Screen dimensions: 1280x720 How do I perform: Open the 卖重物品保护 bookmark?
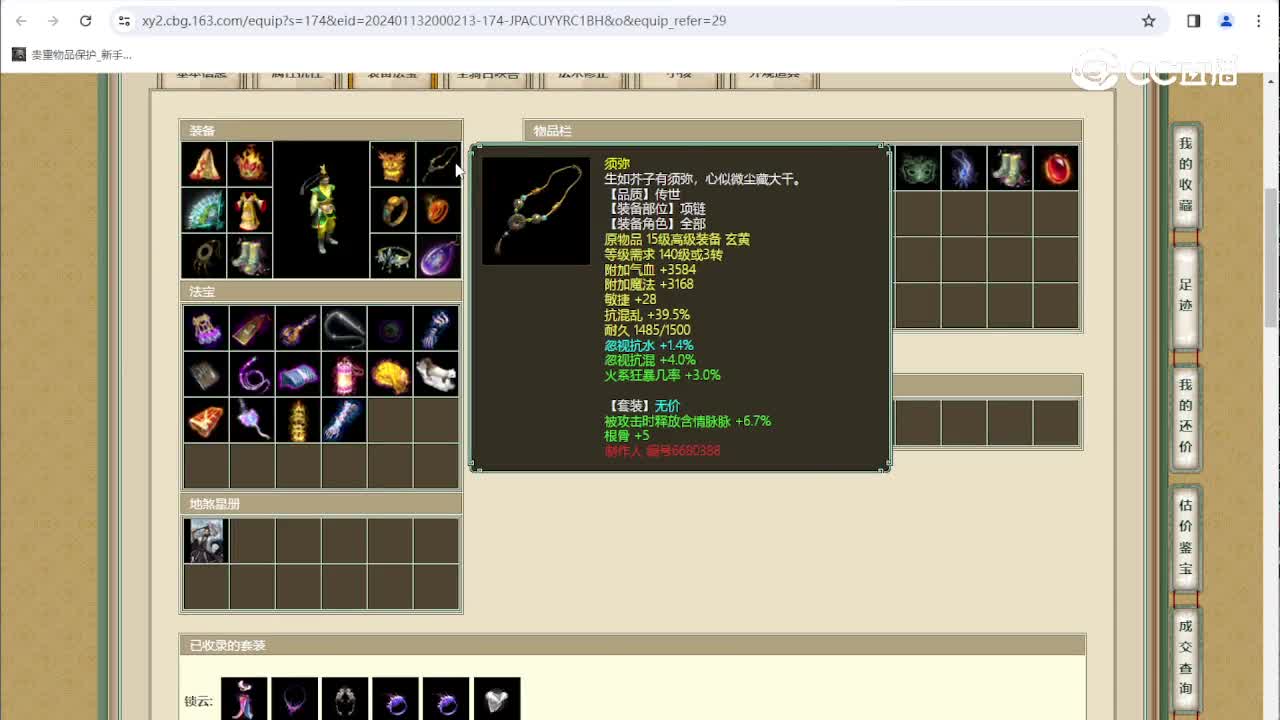(x=72, y=55)
